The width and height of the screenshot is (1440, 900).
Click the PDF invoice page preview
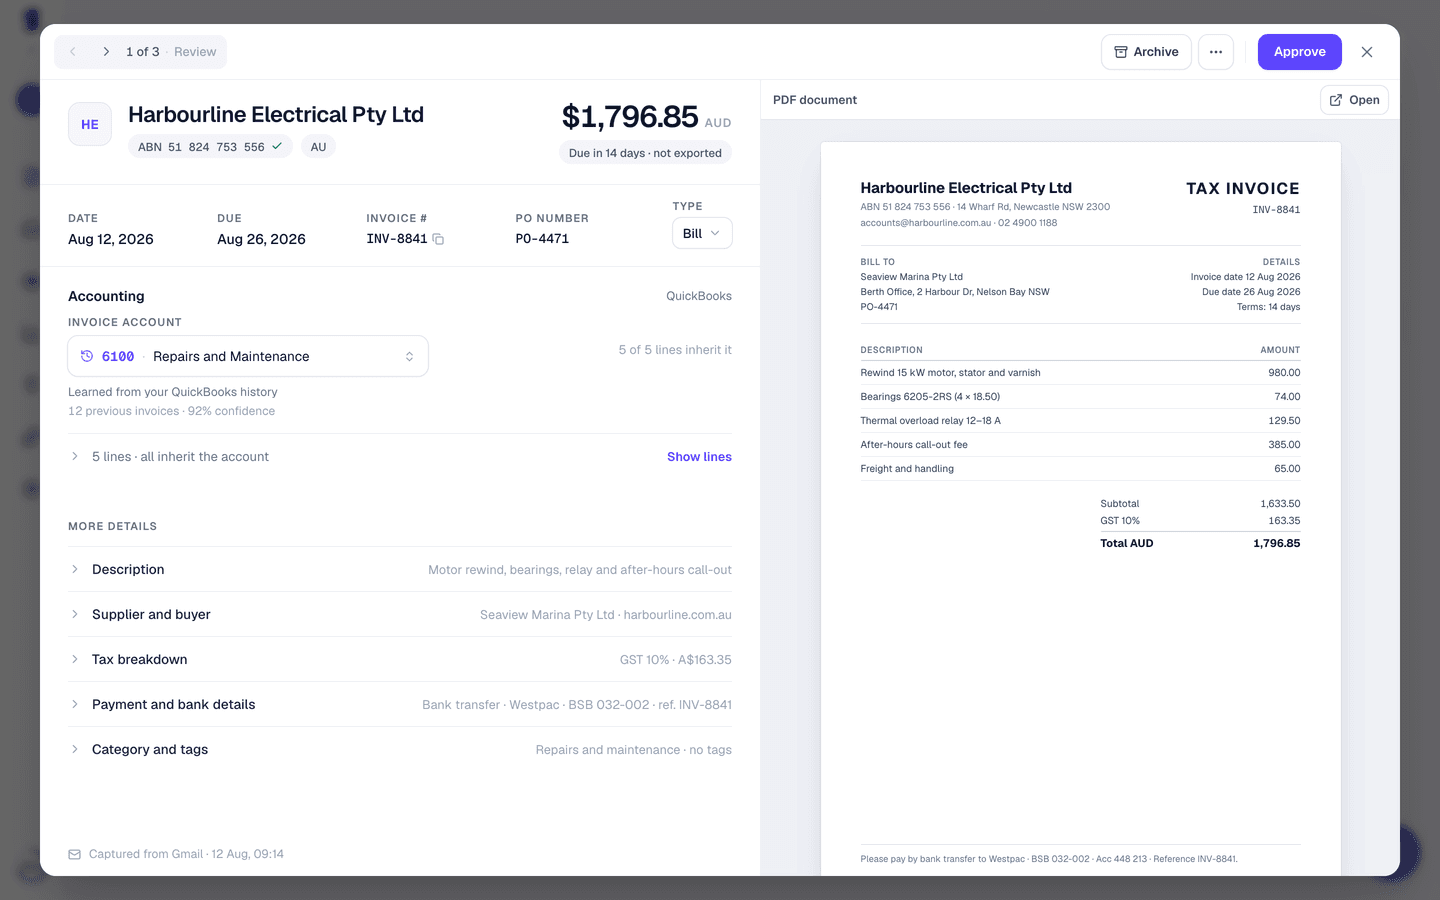[x=1080, y=509]
